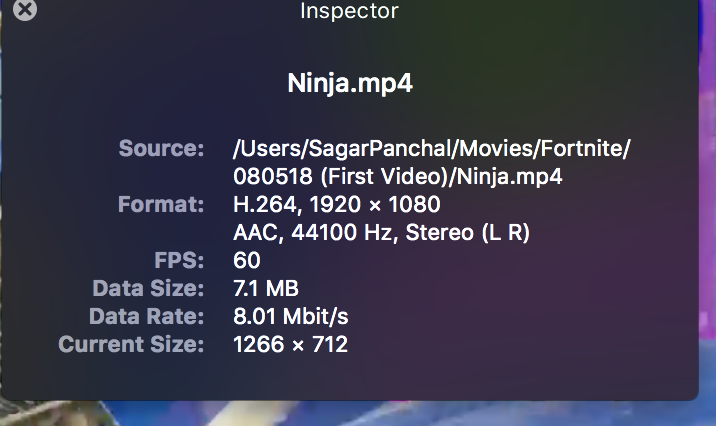Click the Format label
The width and height of the screenshot is (716, 426).
coord(160,205)
